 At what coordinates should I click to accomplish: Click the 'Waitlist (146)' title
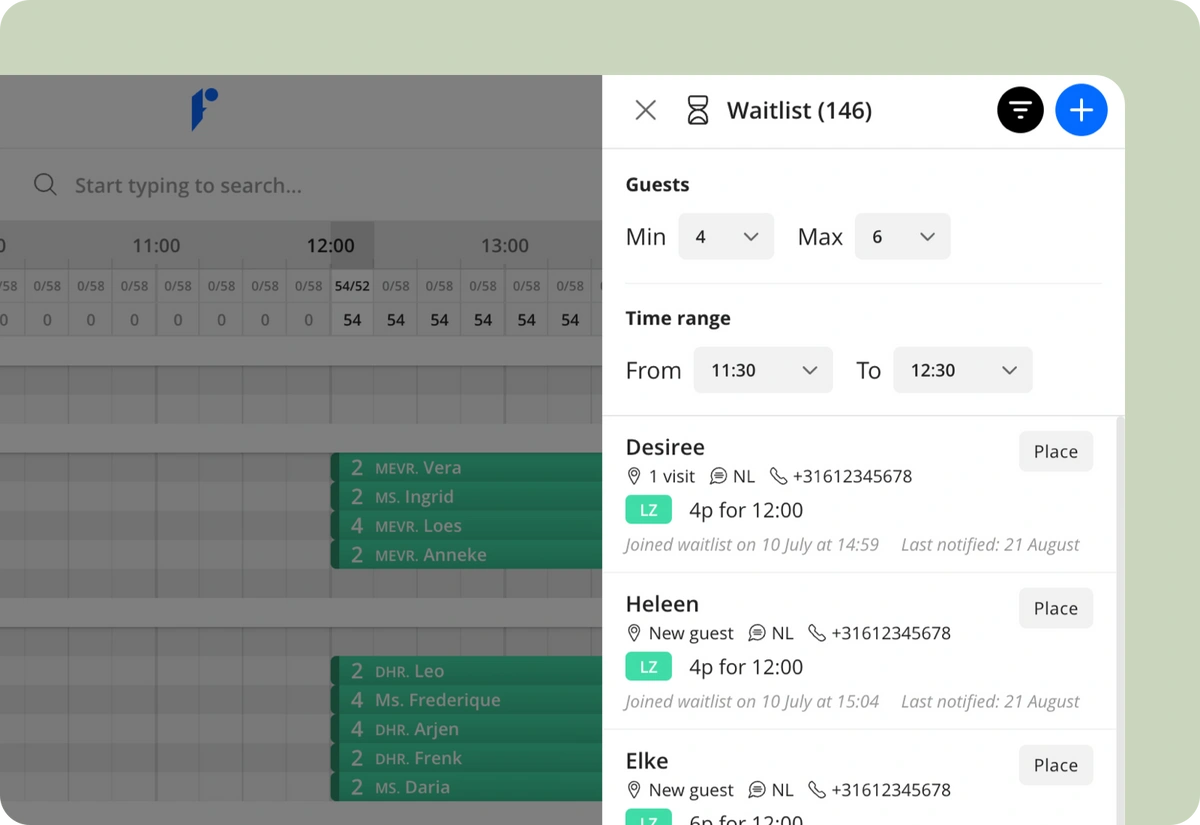pos(799,110)
